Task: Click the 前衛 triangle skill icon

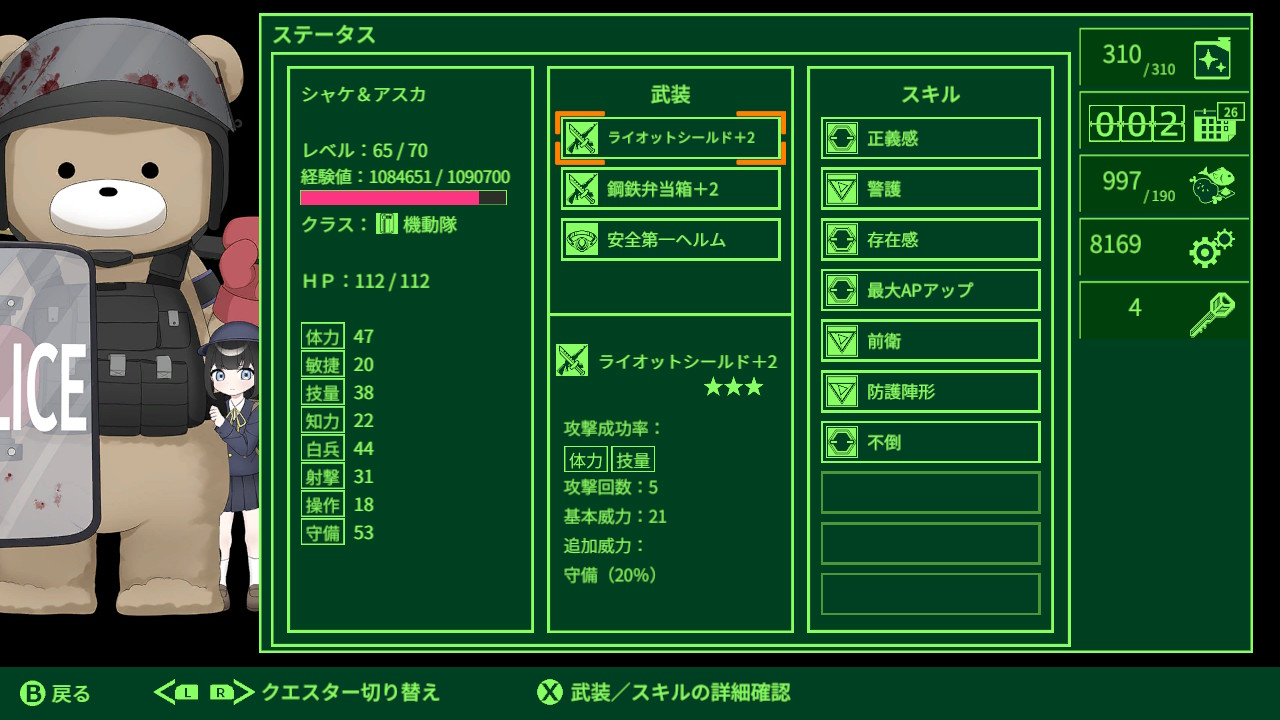Action: [842, 341]
